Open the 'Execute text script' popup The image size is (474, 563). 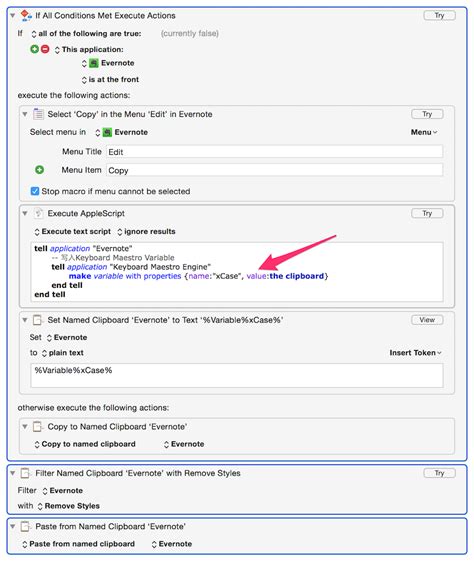pos(73,232)
